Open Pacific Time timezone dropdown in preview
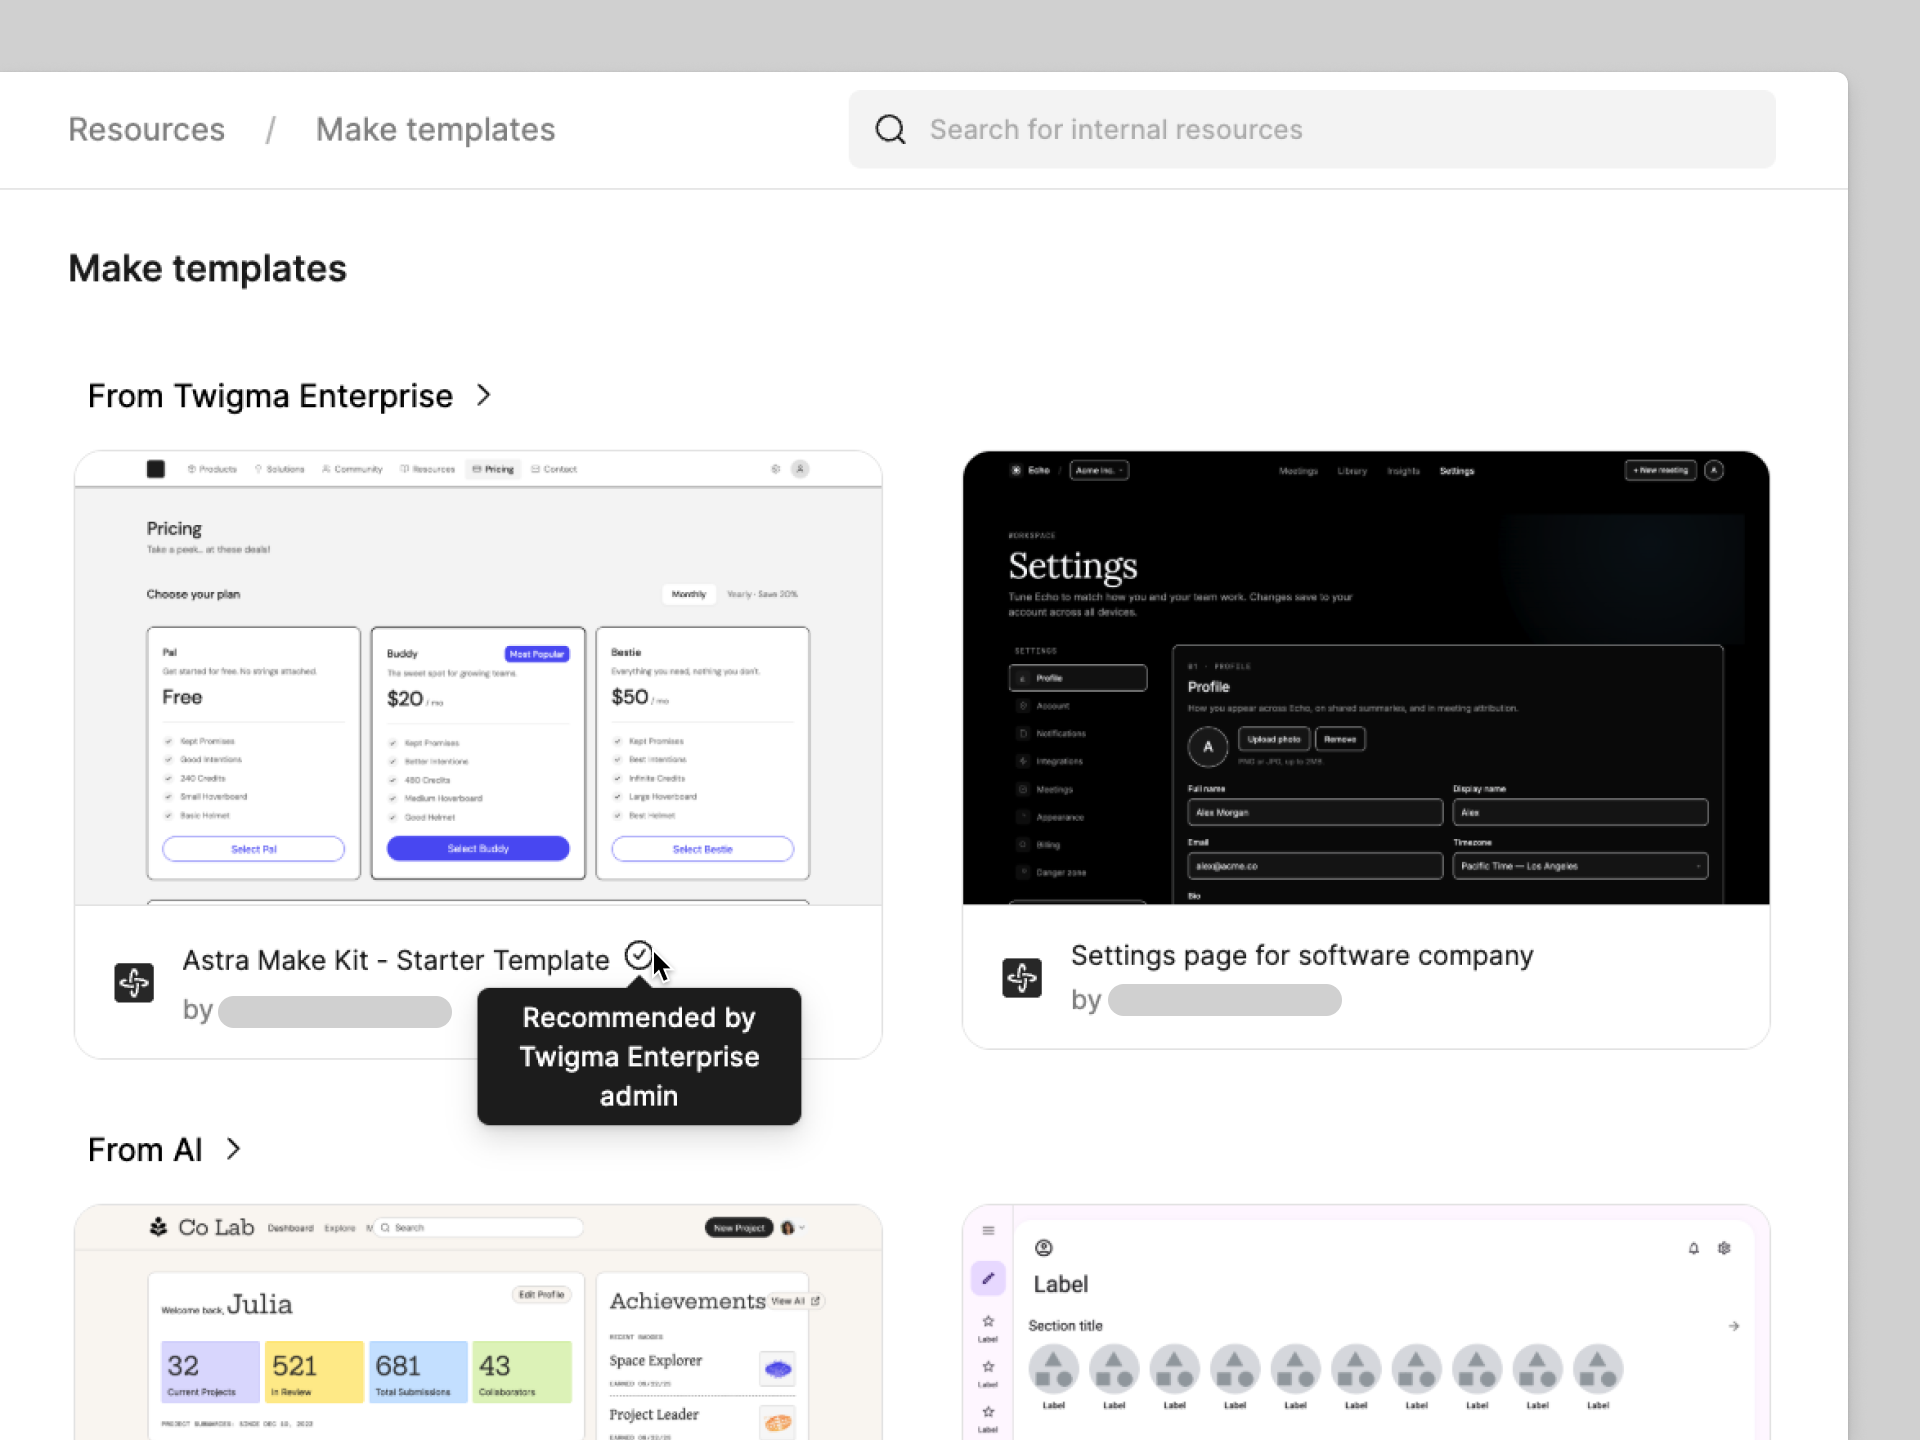This screenshot has width=1920, height=1440. [1580, 866]
